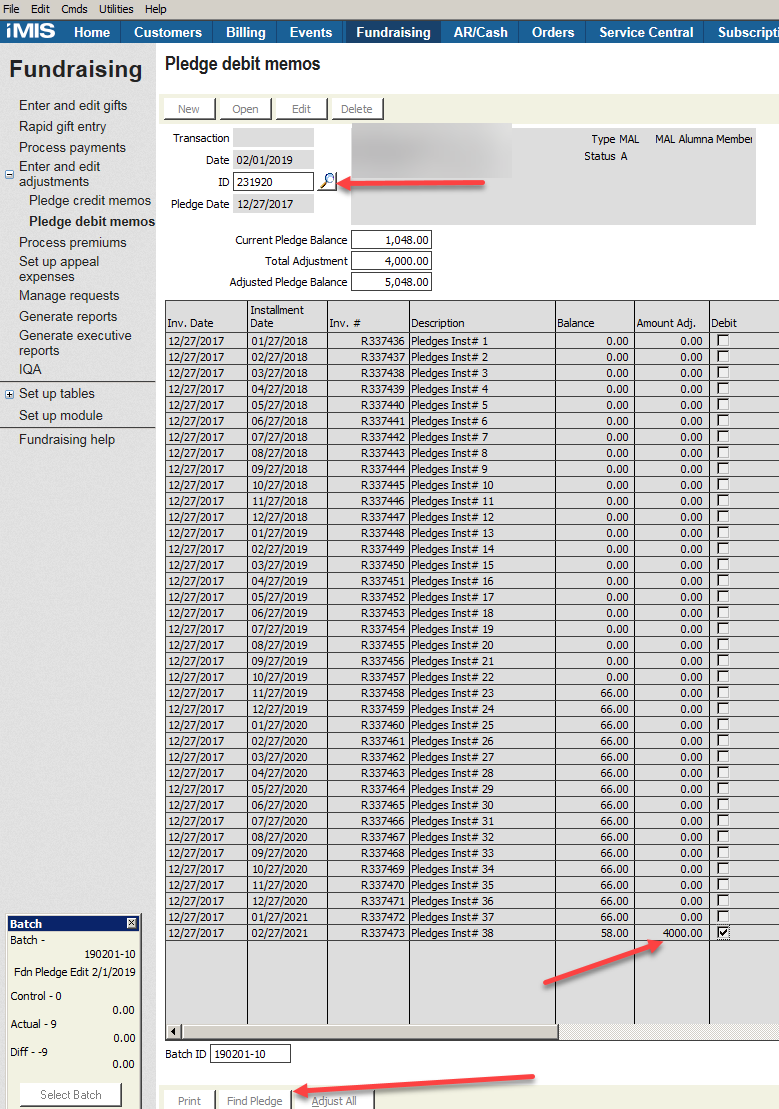Expand the Set up tables section
779x1109 pixels.
click(9, 394)
